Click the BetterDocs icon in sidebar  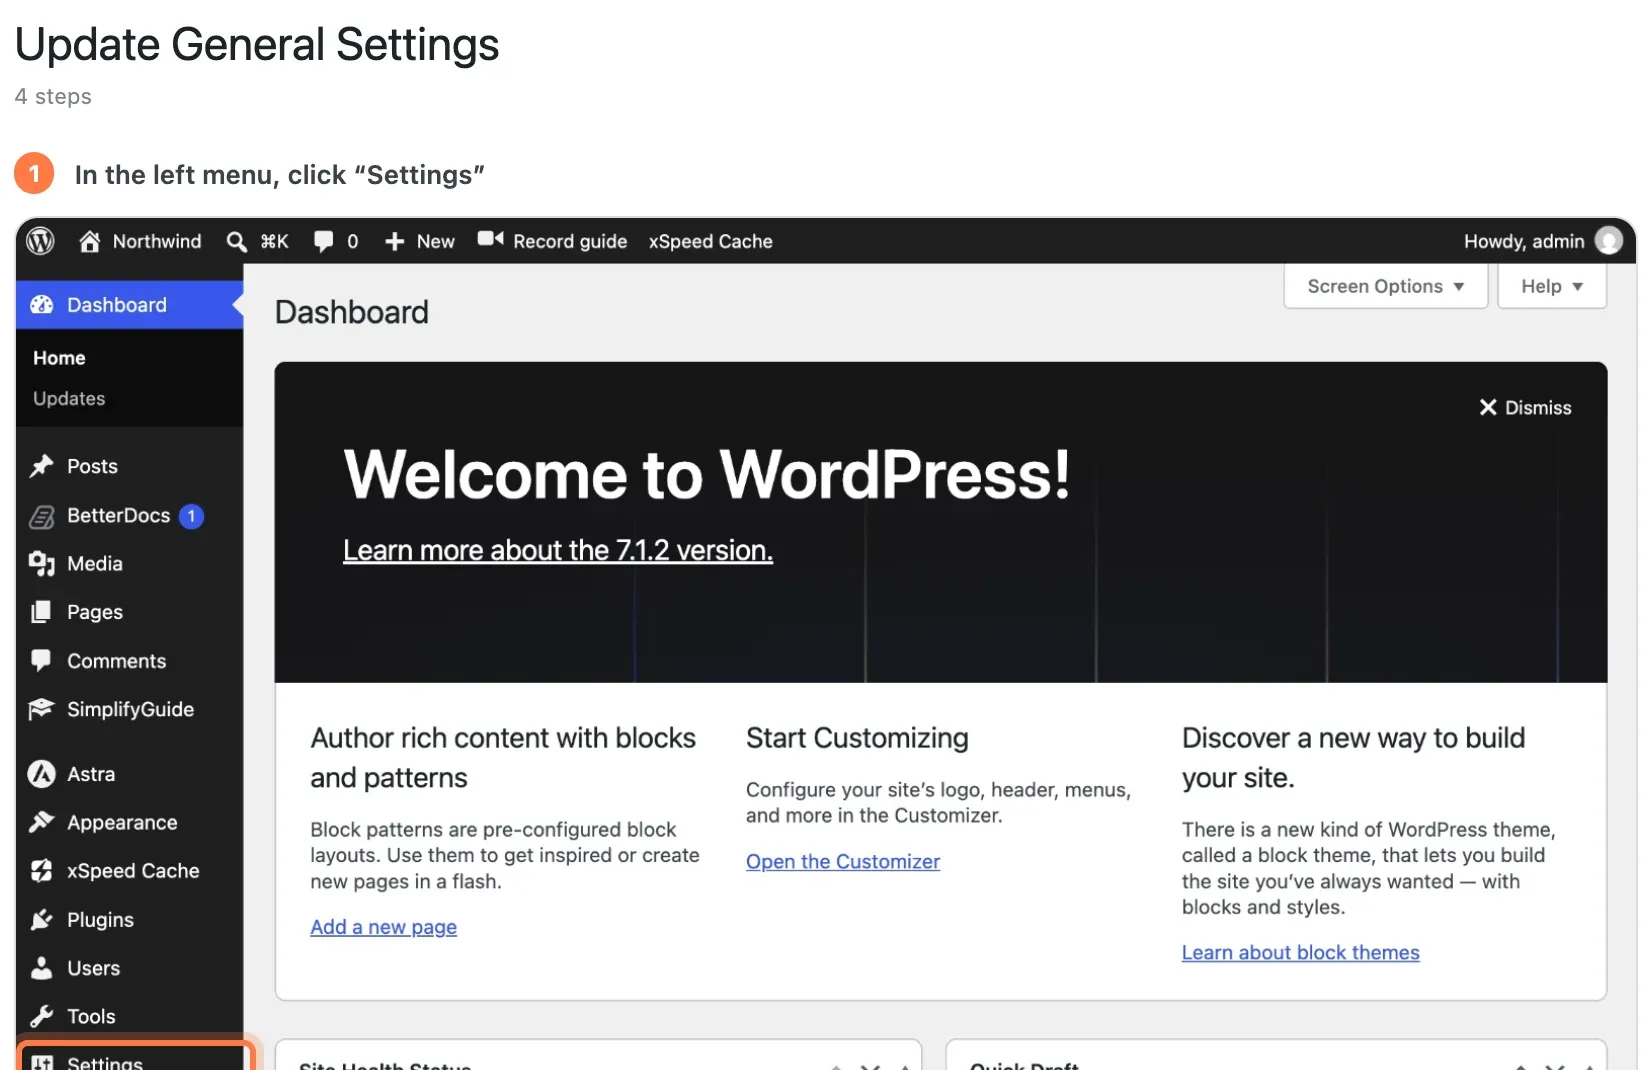(x=42, y=516)
